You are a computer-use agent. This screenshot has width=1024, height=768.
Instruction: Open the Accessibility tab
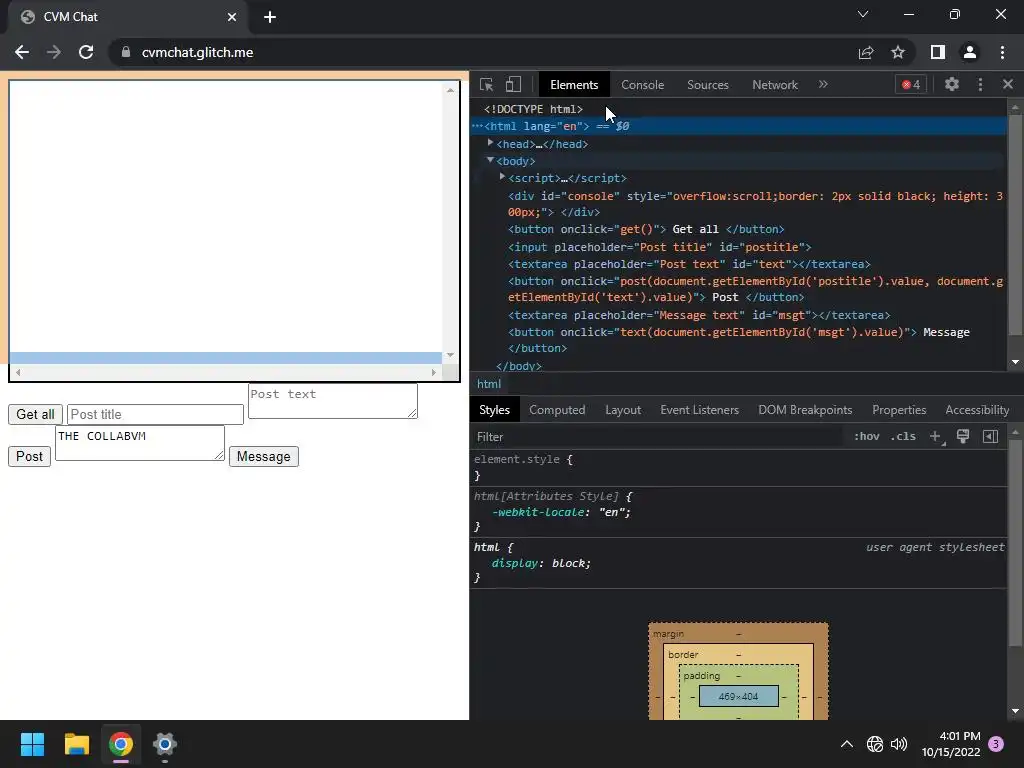point(976,410)
